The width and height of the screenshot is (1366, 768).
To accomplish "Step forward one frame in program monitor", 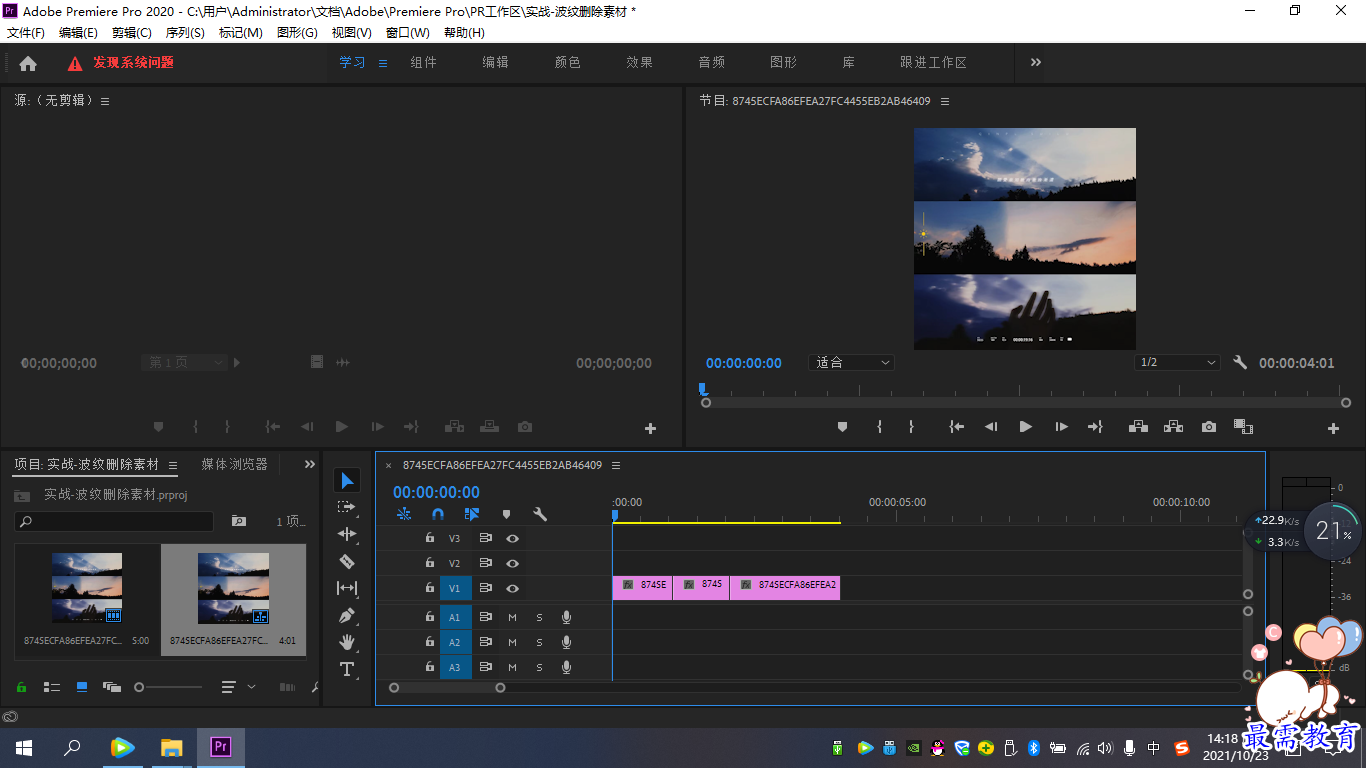I will point(1061,427).
